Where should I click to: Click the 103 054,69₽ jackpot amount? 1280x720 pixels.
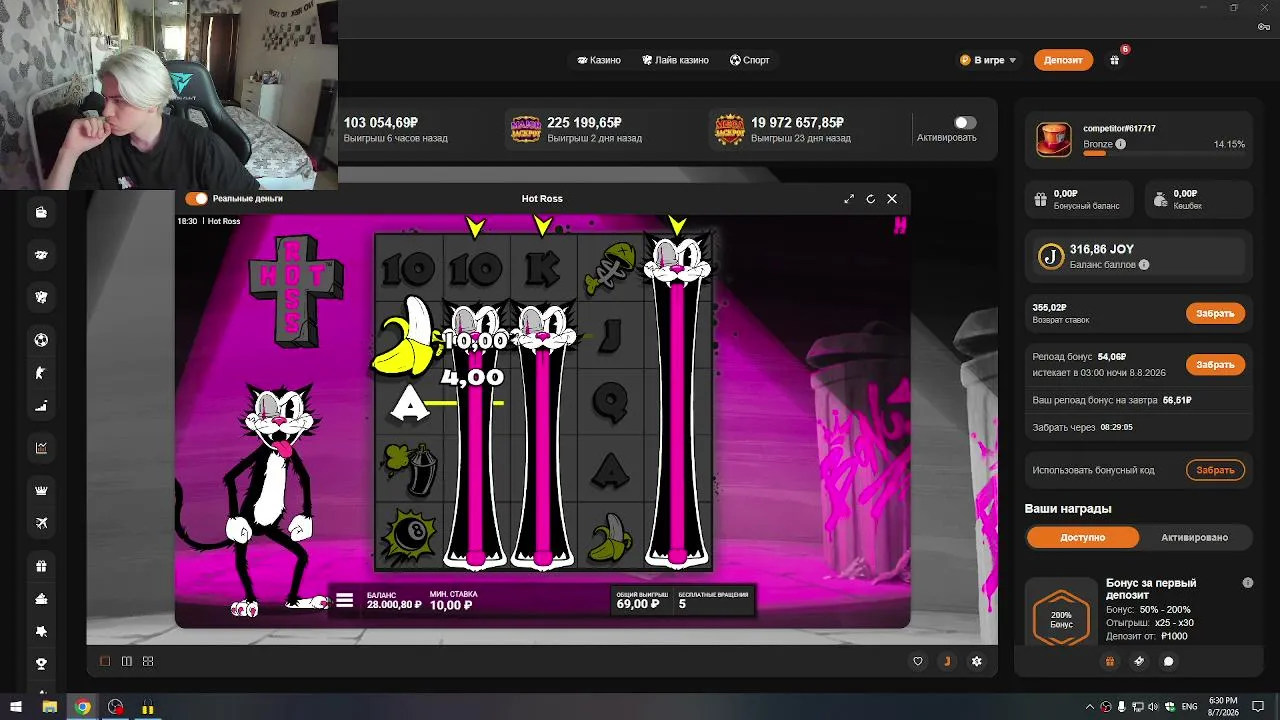[x=381, y=122]
